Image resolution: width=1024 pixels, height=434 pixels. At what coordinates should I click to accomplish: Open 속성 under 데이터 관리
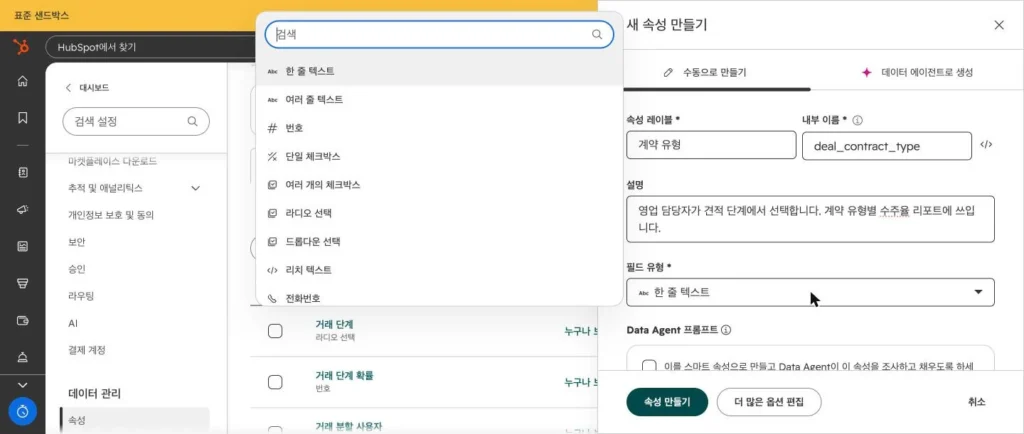click(136, 420)
